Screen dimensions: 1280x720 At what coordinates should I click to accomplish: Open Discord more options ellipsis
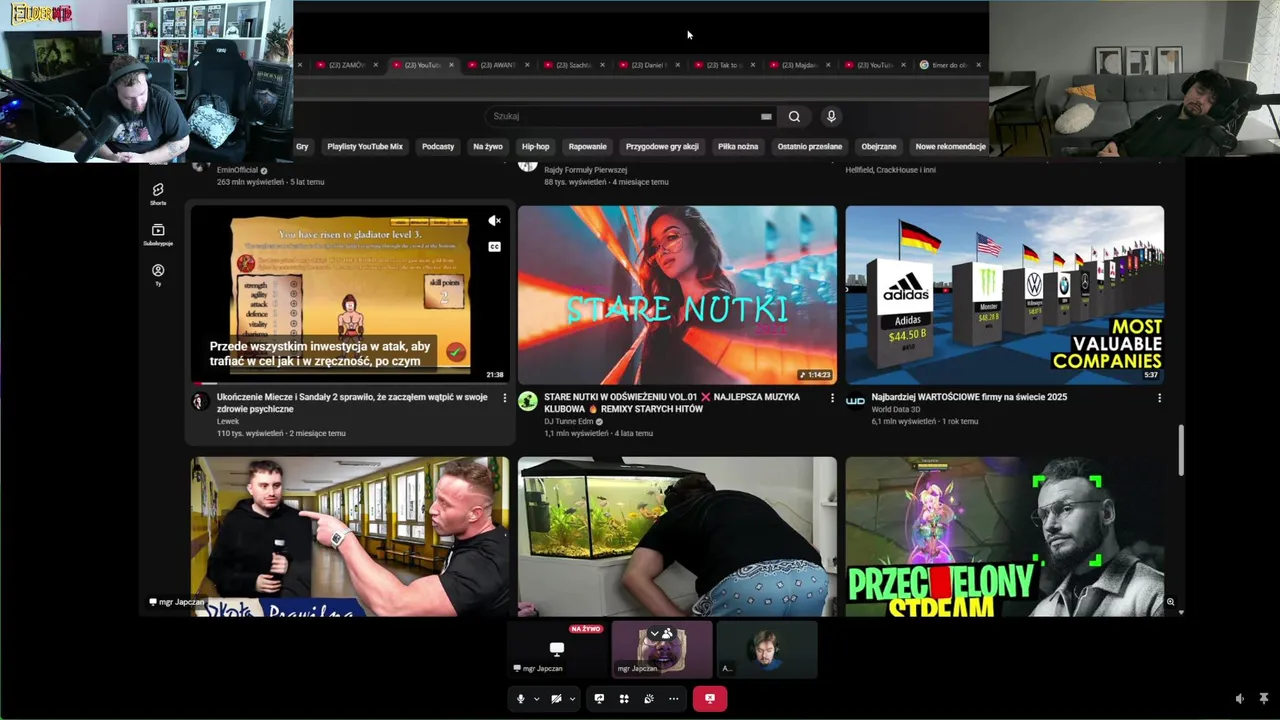[674, 699]
